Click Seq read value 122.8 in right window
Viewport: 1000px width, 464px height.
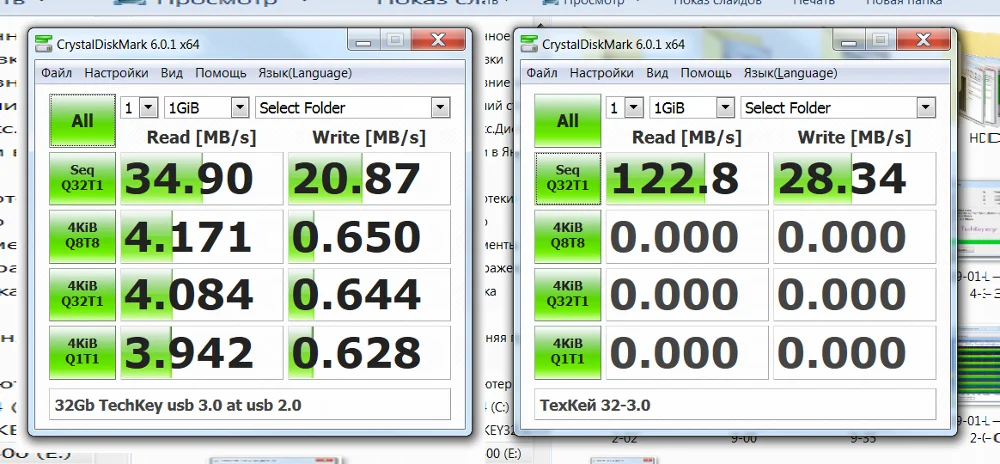687,178
